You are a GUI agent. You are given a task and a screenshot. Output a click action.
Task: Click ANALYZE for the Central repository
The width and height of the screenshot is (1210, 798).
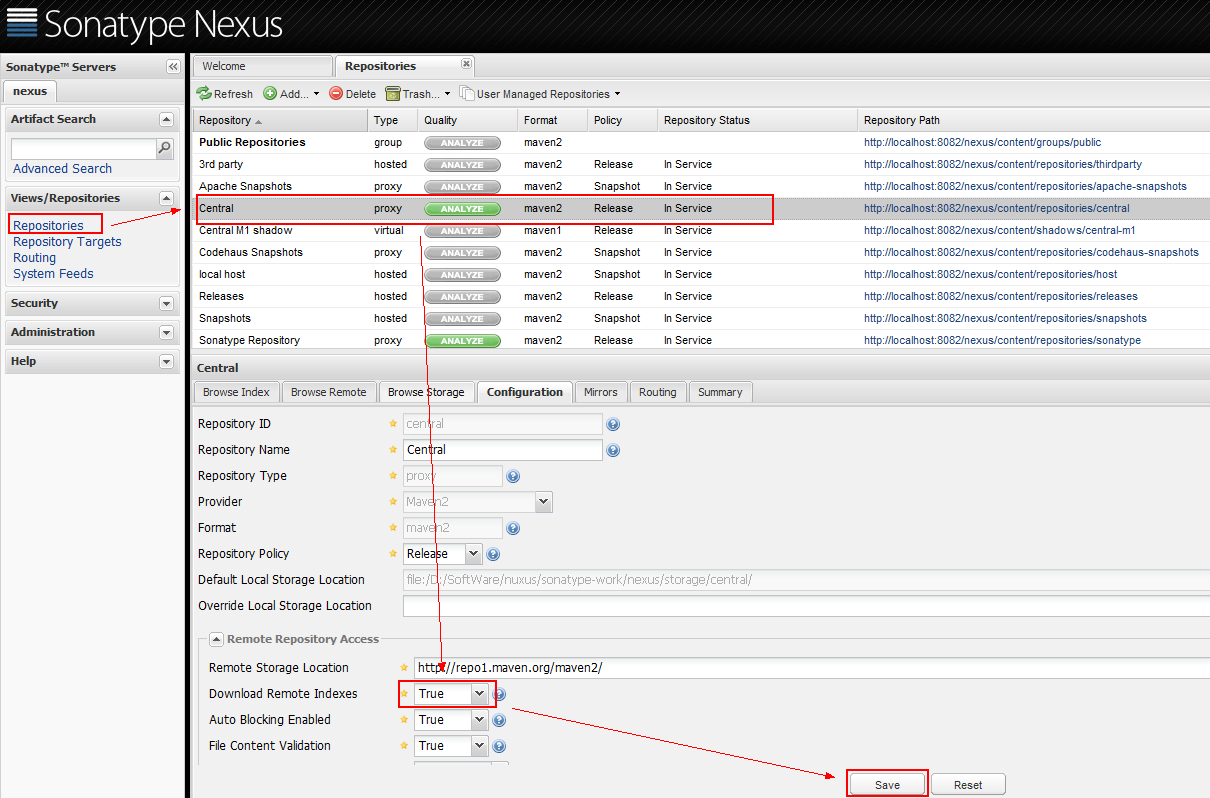click(462, 209)
